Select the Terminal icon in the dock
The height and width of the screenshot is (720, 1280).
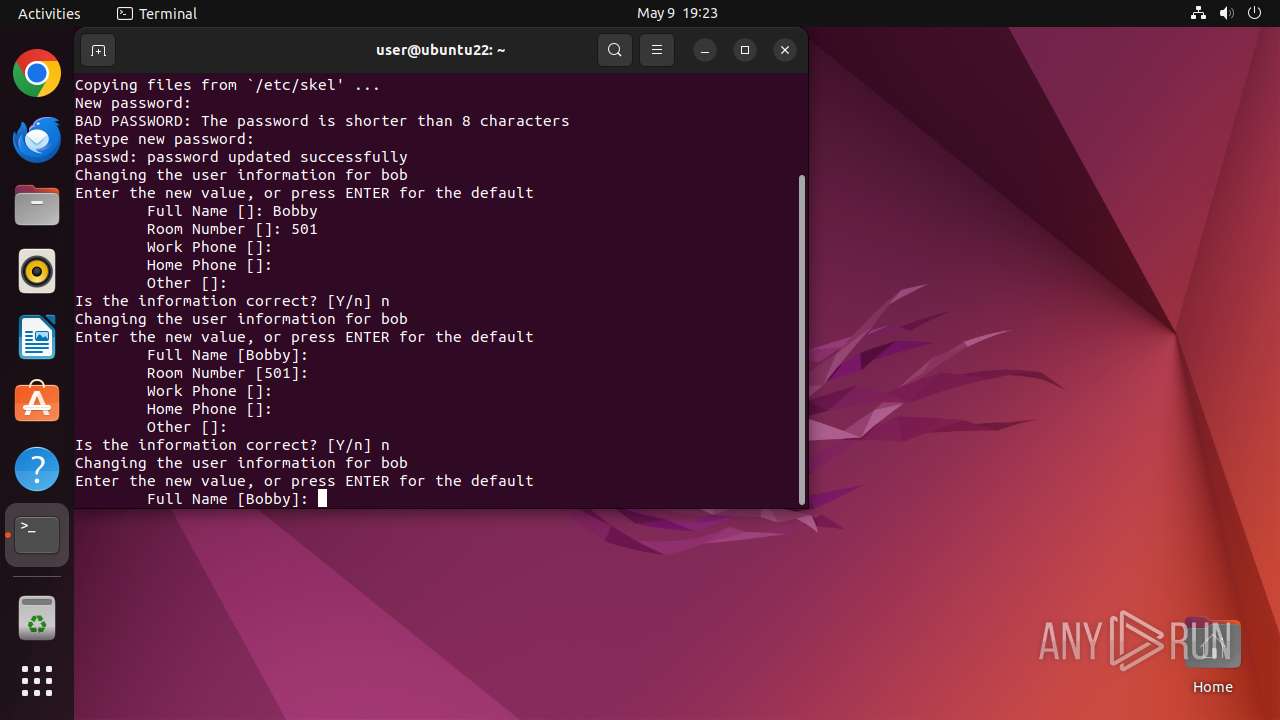click(37, 535)
